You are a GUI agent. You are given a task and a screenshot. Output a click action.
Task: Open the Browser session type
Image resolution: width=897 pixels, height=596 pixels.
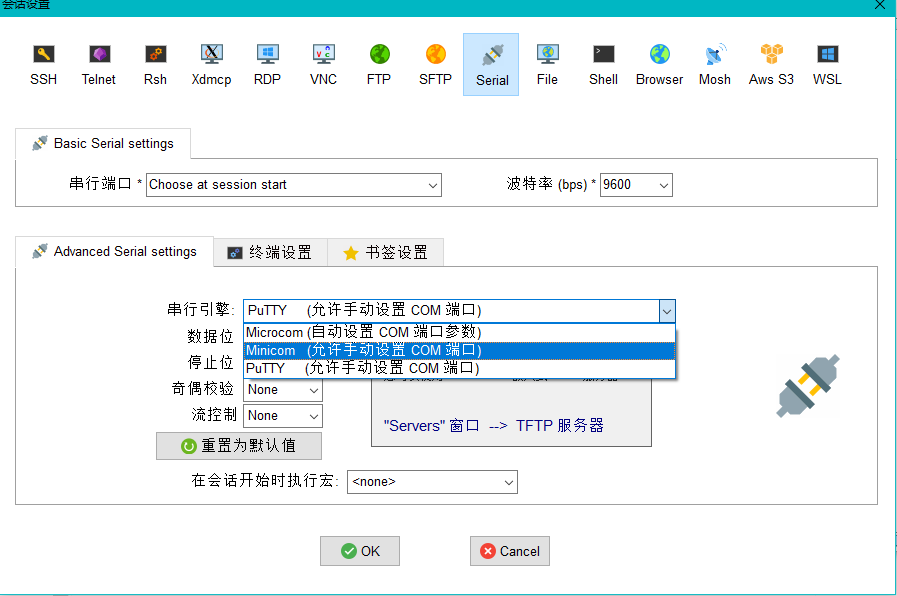click(x=659, y=64)
